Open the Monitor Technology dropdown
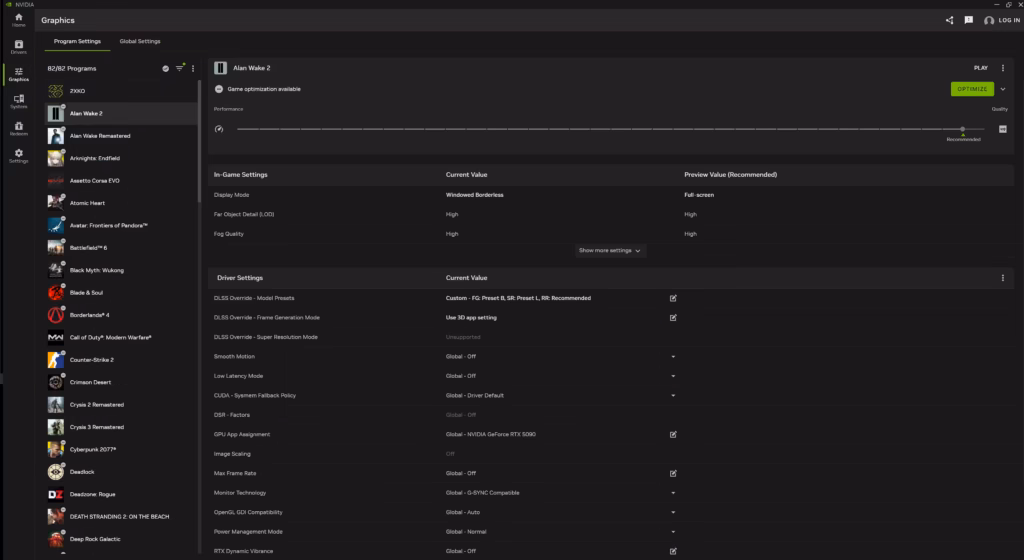Screen dimensions: 1024x560 673,493
